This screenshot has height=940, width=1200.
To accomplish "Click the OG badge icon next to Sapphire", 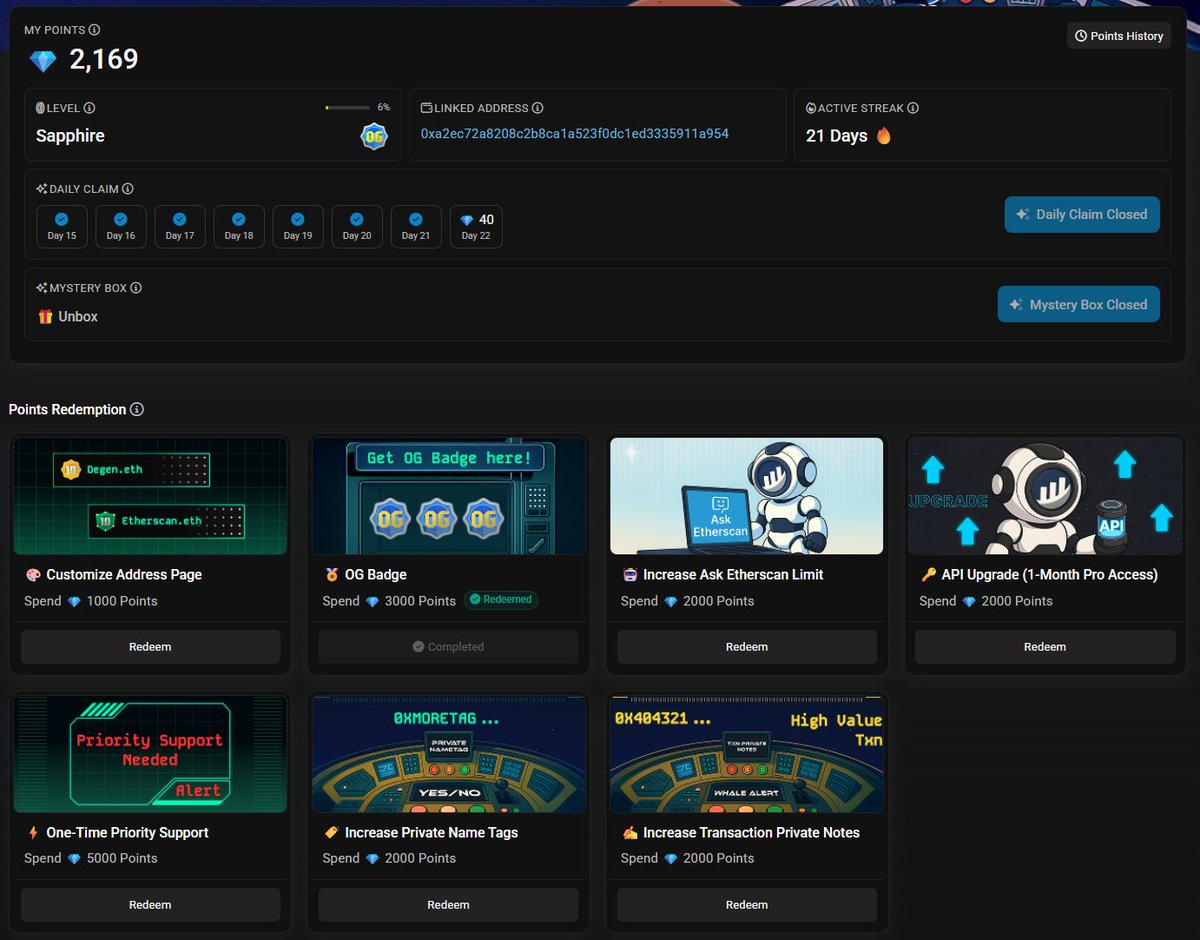I will (x=374, y=136).
